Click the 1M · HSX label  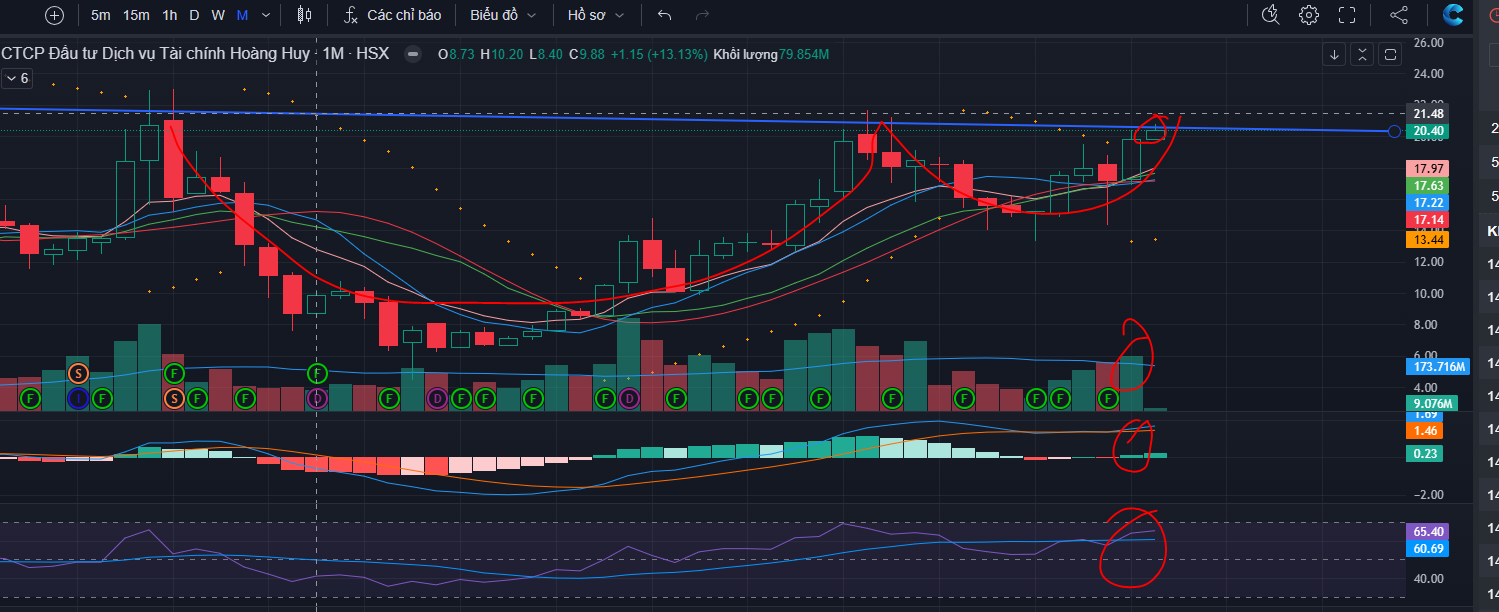click(x=355, y=54)
